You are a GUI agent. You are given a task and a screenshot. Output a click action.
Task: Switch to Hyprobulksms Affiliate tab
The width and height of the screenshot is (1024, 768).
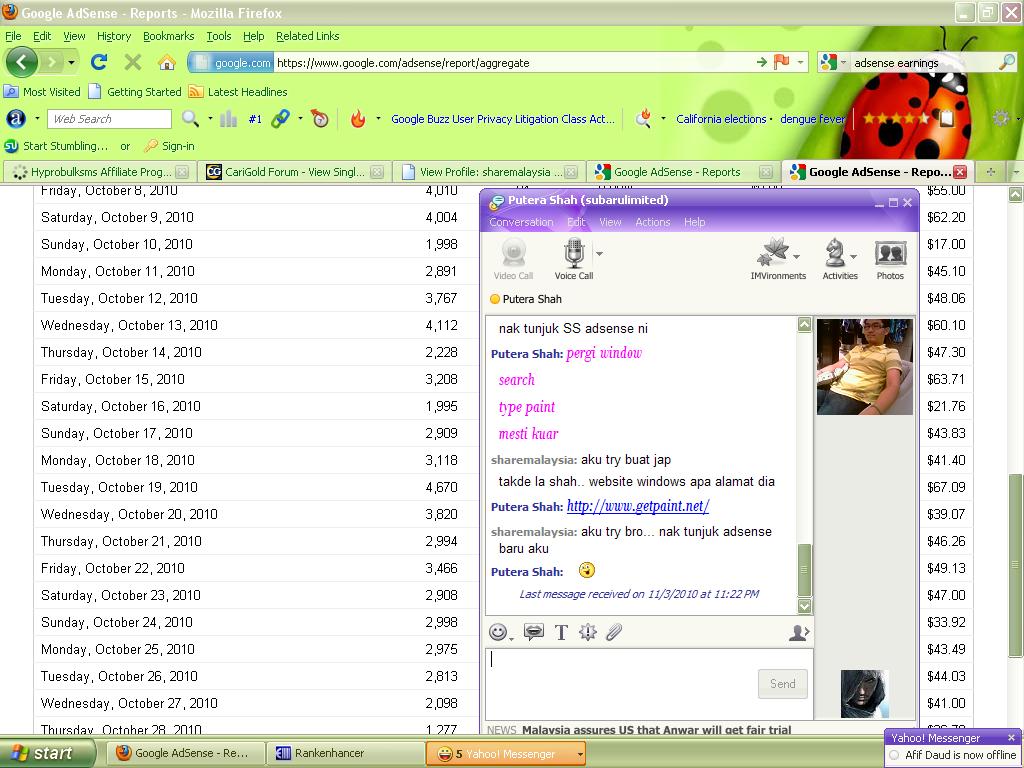click(x=100, y=172)
